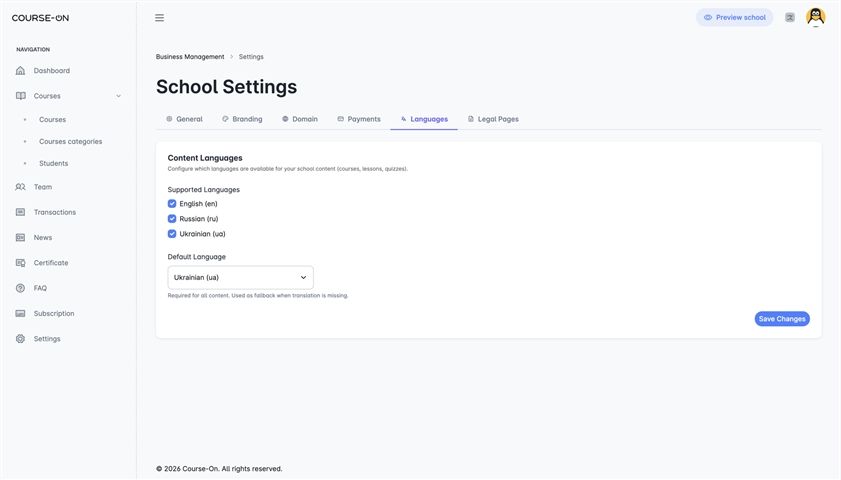Click the Settings gear icon in sidebar
The width and height of the screenshot is (841, 480).
point(20,339)
